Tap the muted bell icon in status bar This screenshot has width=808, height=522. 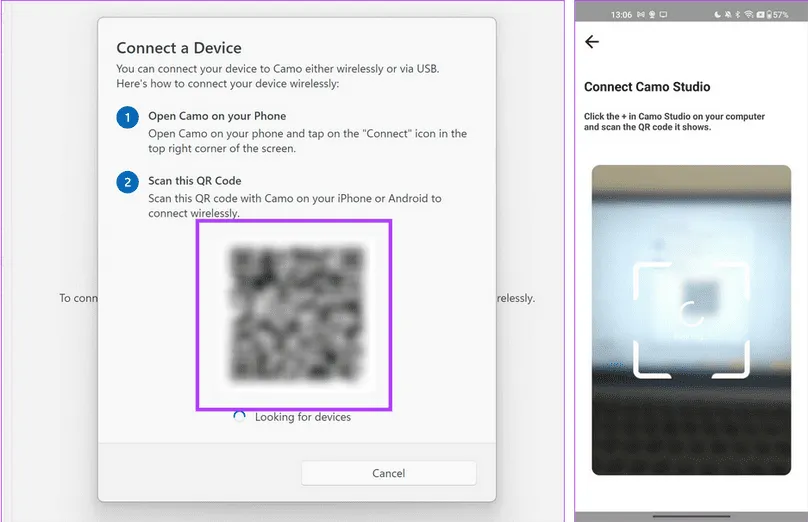[728, 14]
